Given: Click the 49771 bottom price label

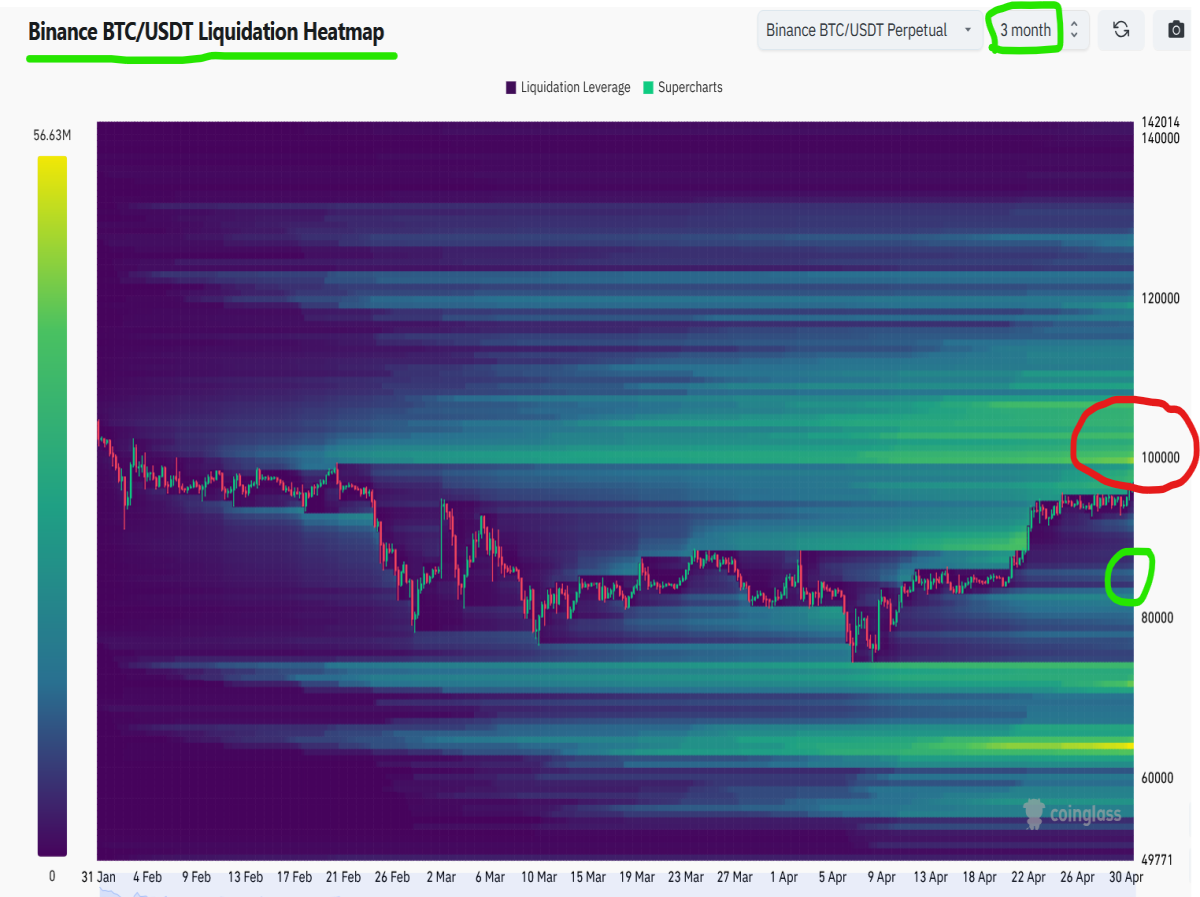Looking at the screenshot, I should pos(1157,859).
